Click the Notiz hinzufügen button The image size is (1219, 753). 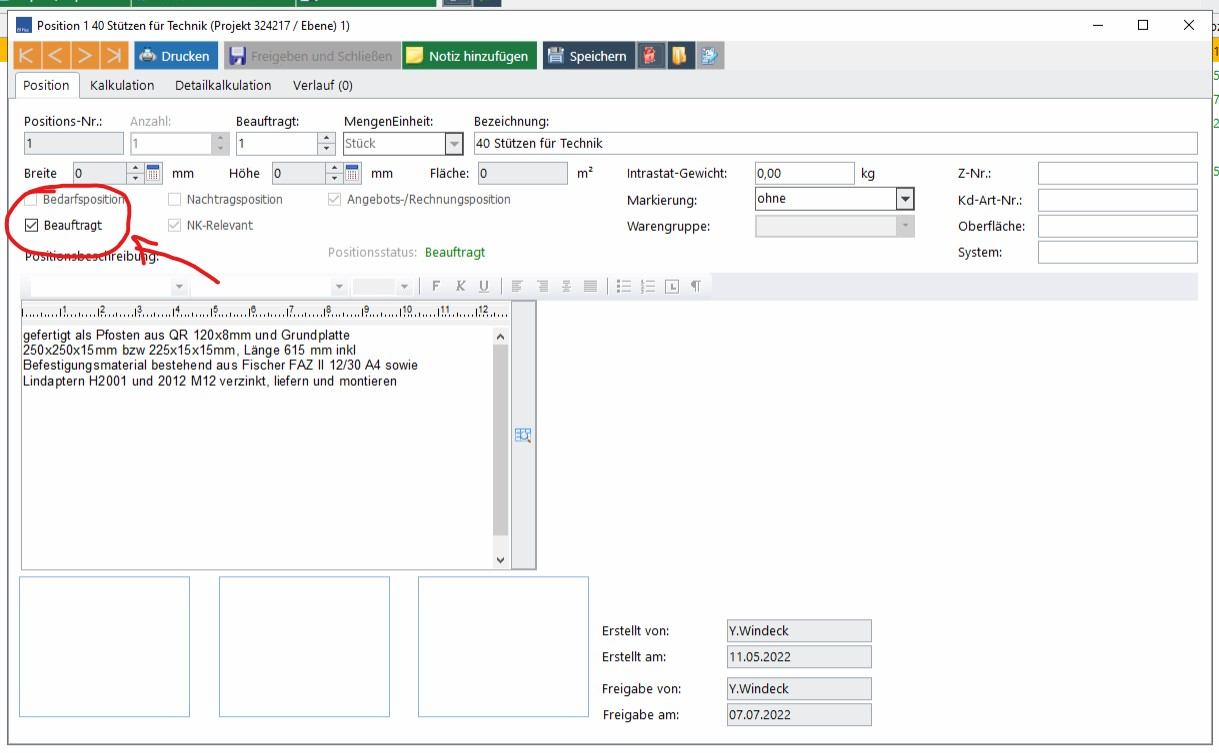click(469, 56)
